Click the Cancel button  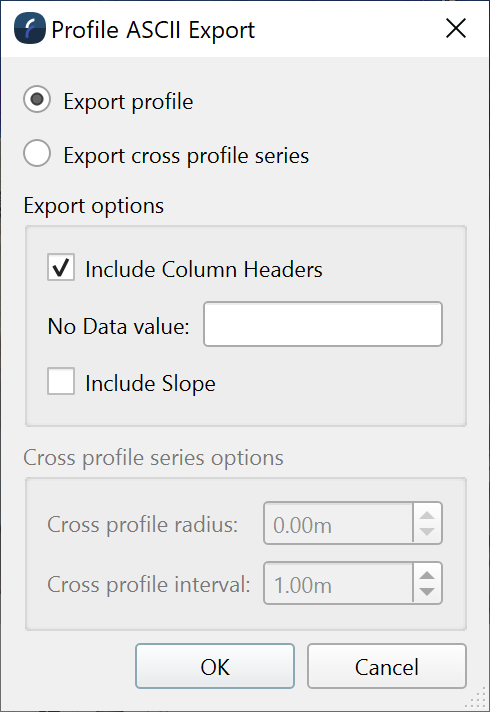click(x=387, y=666)
